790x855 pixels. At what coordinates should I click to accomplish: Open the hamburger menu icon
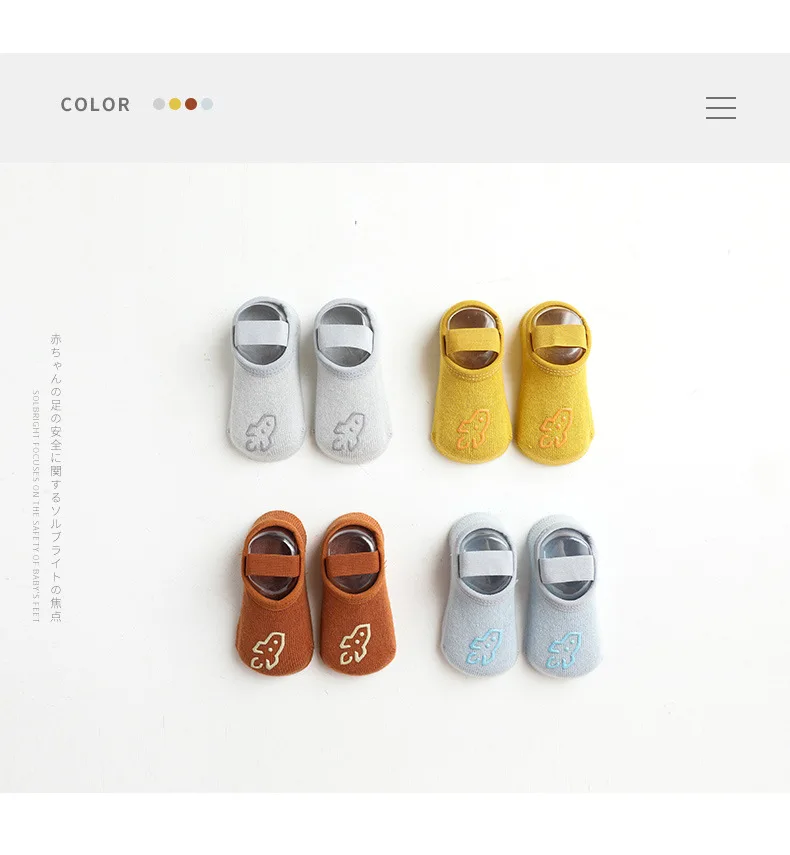721,107
